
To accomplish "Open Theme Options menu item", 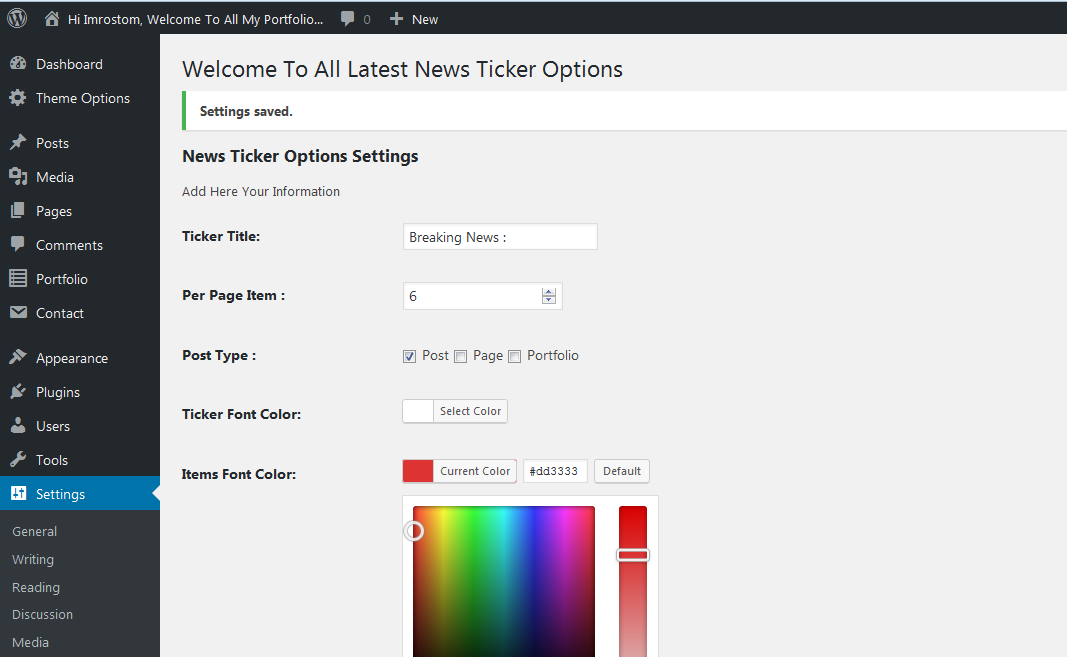I will pyautogui.click(x=83, y=98).
